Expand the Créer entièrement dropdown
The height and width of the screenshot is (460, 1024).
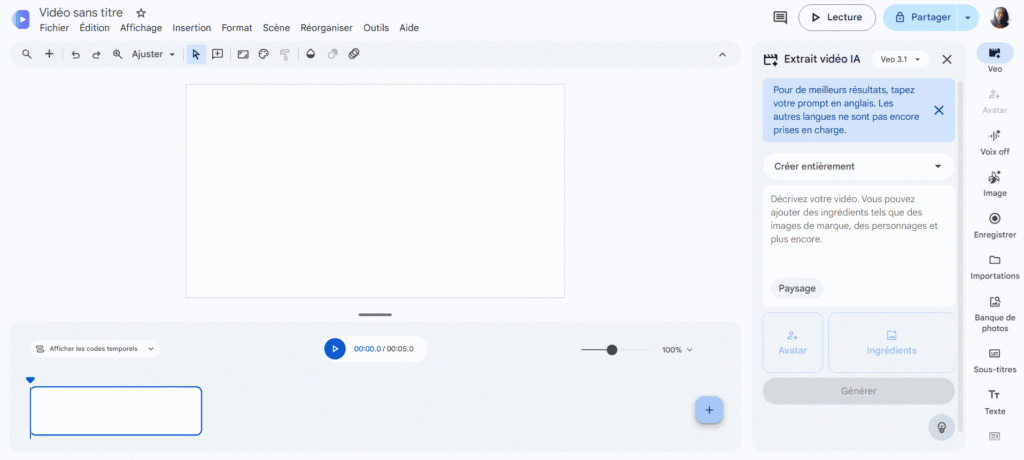pyautogui.click(x=858, y=167)
